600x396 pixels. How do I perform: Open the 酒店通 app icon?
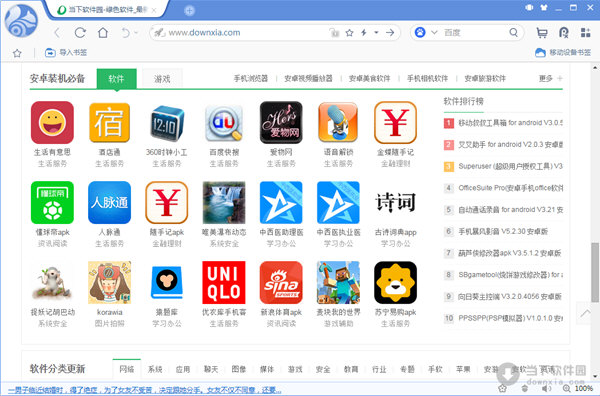[x=109, y=122]
